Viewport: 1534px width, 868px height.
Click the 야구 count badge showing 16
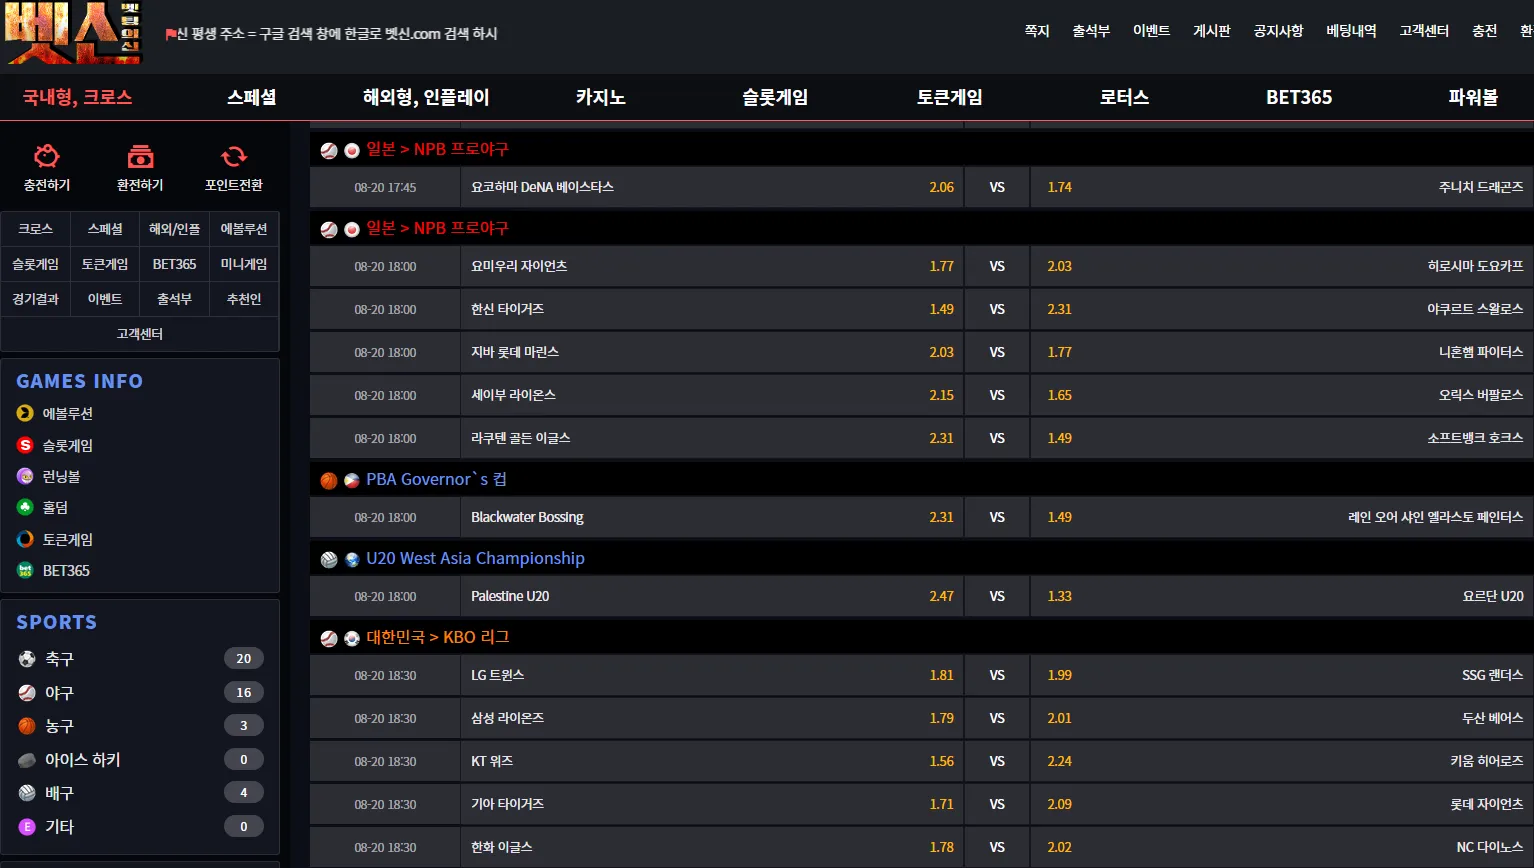[x=244, y=692]
